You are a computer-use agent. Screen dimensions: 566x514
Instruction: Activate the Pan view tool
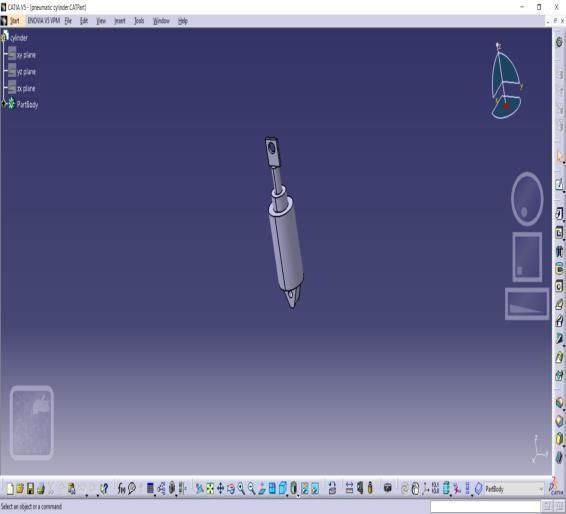coord(220,489)
